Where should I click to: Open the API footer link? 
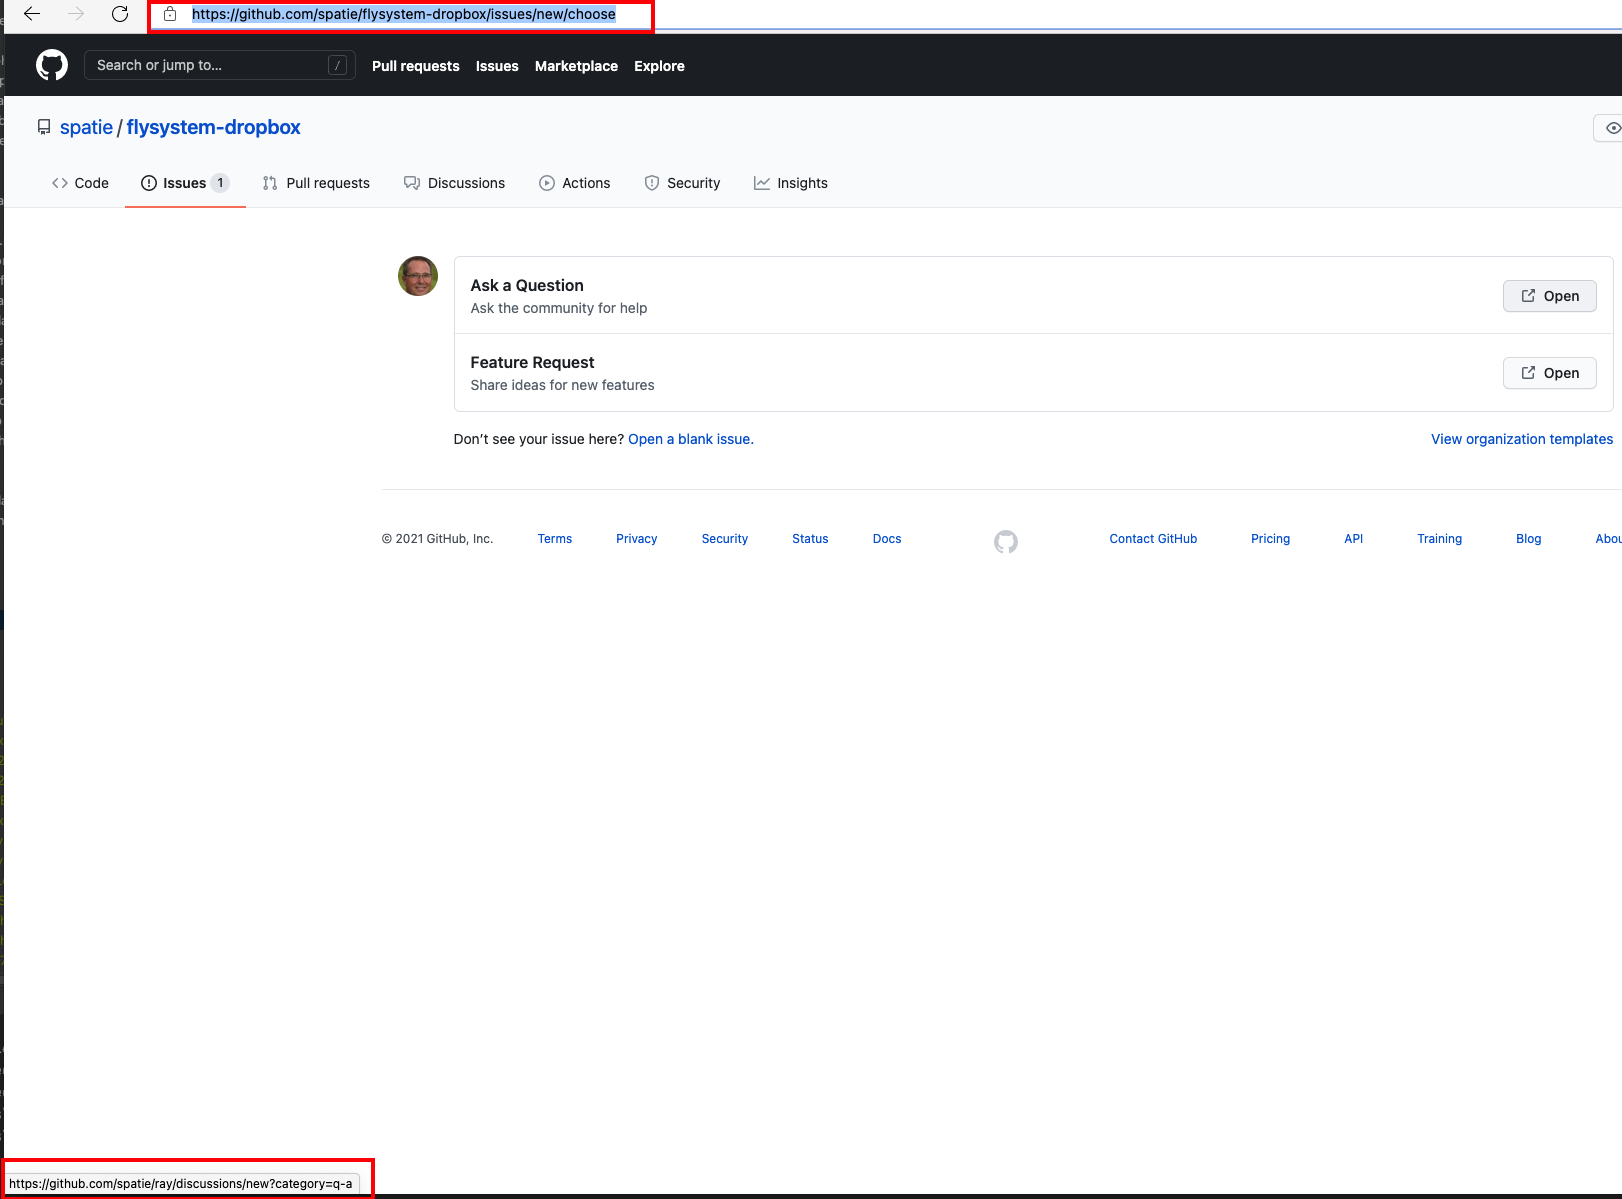point(1353,539)
